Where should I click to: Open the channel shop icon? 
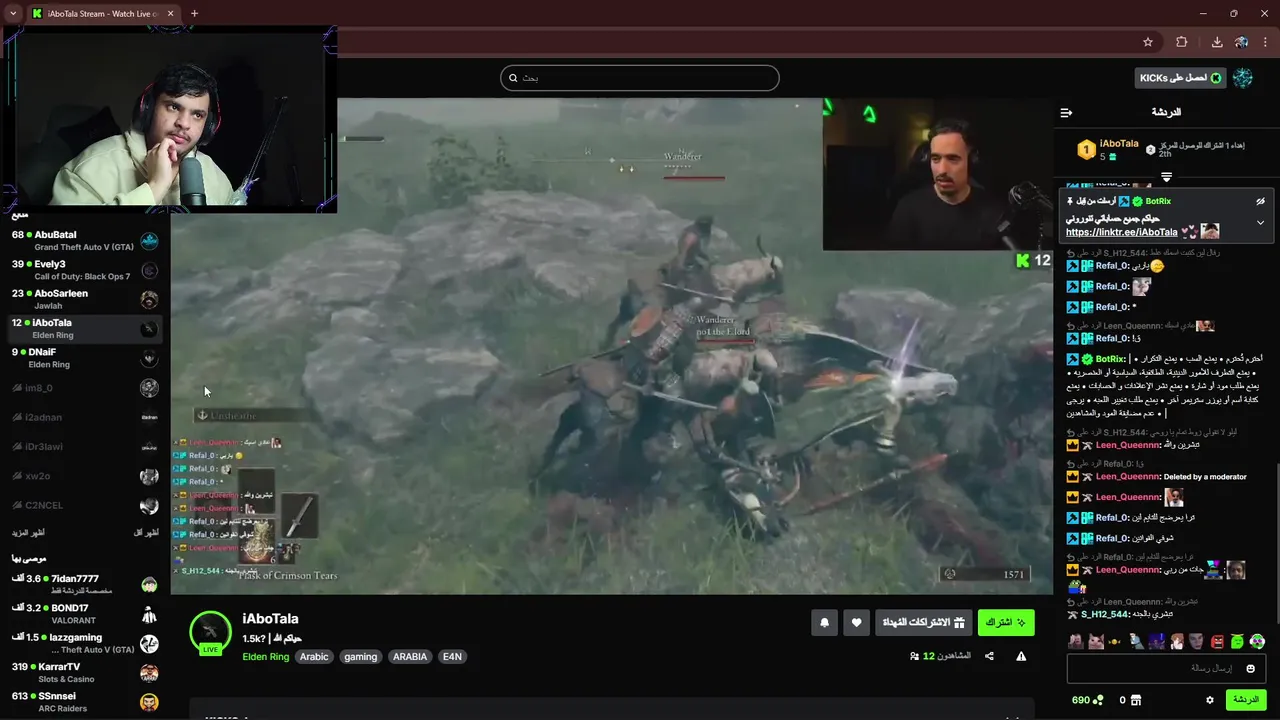[1136, 700]
